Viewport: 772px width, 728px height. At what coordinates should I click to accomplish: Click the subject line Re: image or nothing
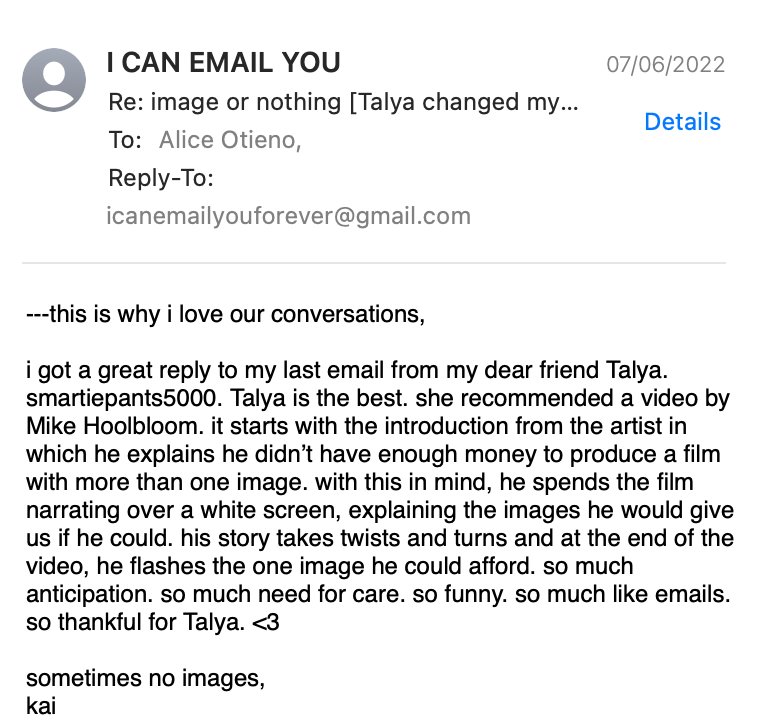(x=342, y=102)
